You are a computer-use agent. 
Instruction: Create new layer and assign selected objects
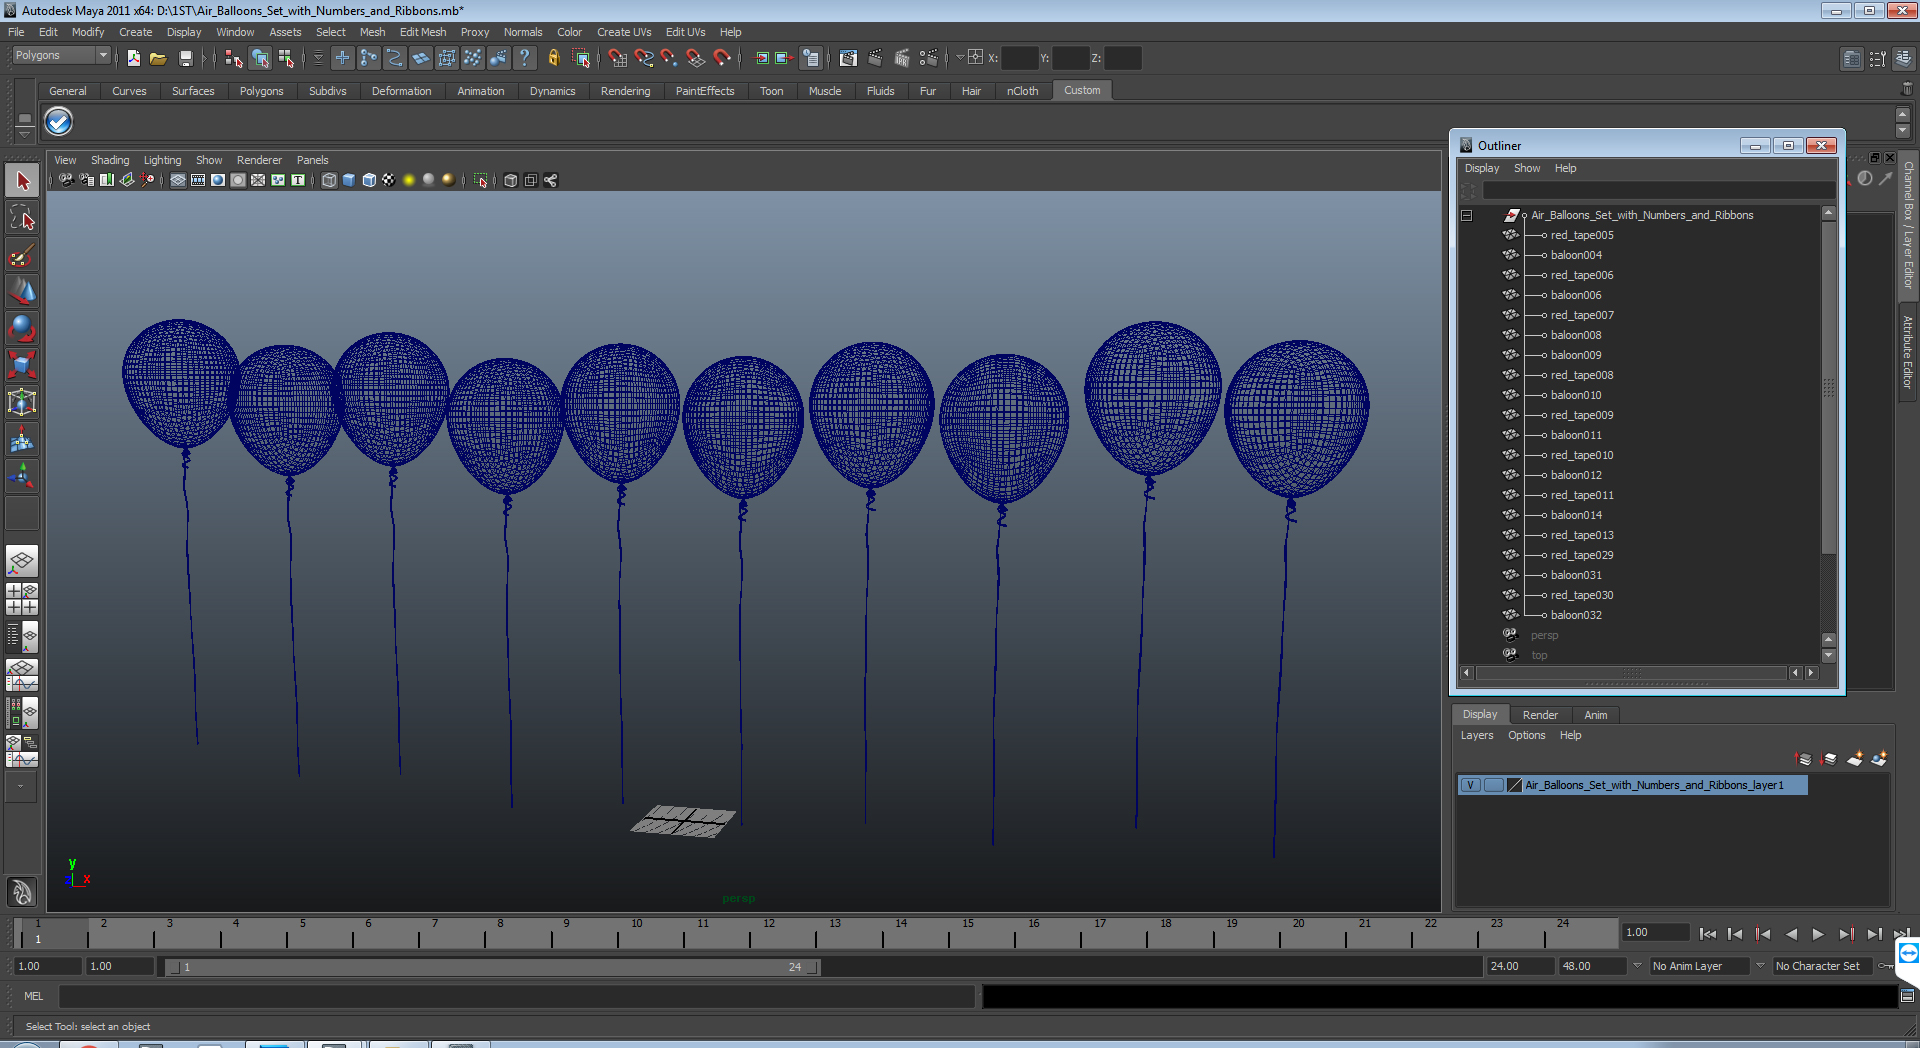click(x=1879, y=759)
